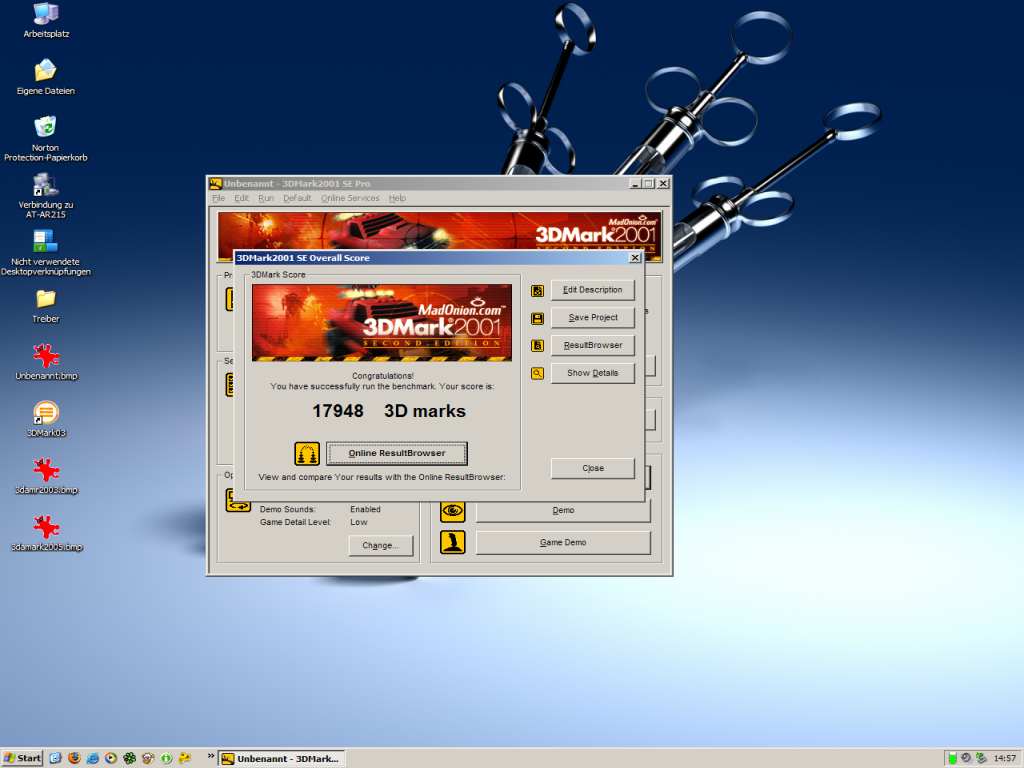This screenshot has width=1024, height=768.
Task: Click the ResultBrowser button
Action: [592, 345]
